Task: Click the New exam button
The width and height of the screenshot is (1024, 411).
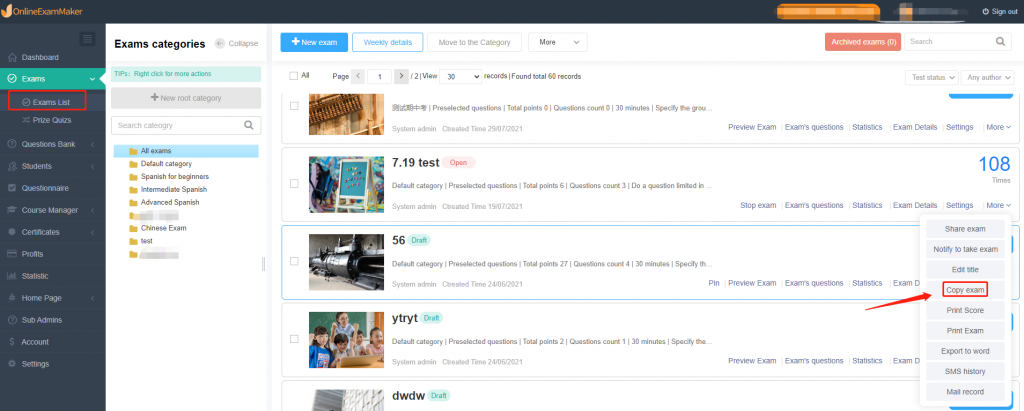Action: 314,42
